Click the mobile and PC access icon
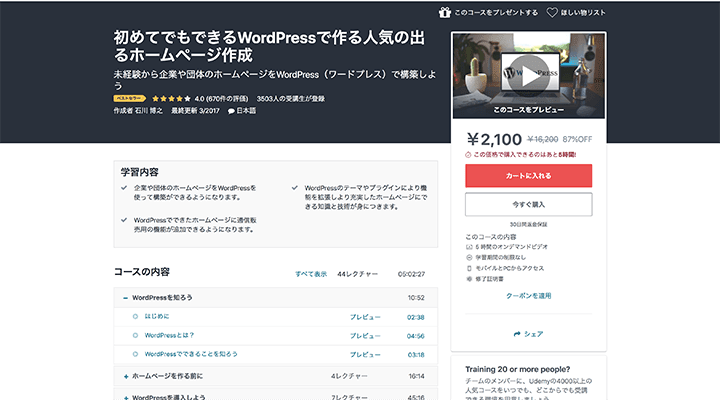Image resolution: width=720 pixels, height=400 pixels. 469,268
